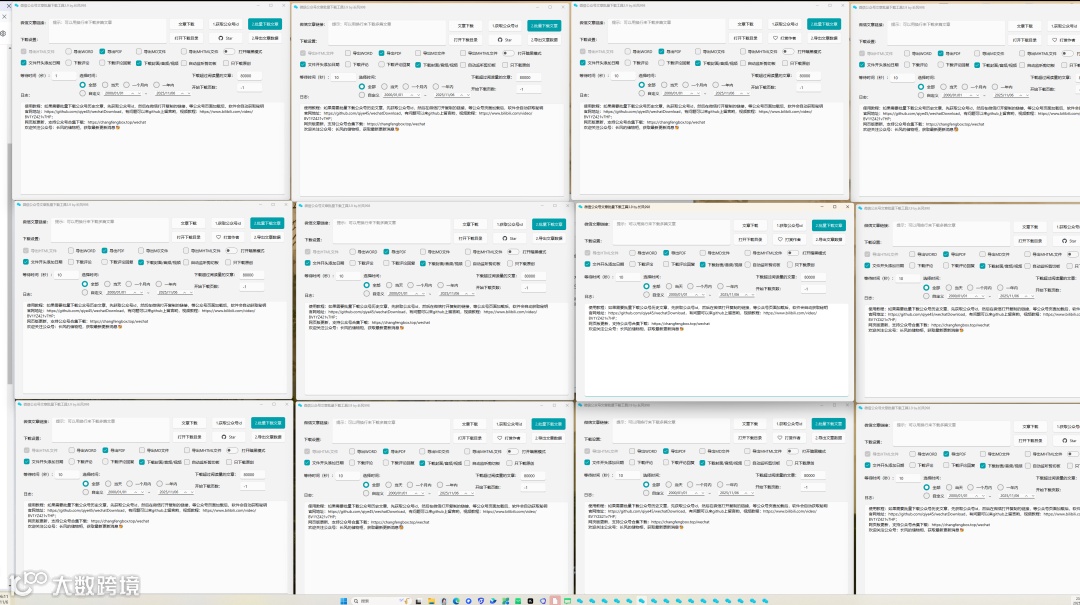
Task: Open changfengbox.top link in middle-row third window log
Action: click(680, 322)
